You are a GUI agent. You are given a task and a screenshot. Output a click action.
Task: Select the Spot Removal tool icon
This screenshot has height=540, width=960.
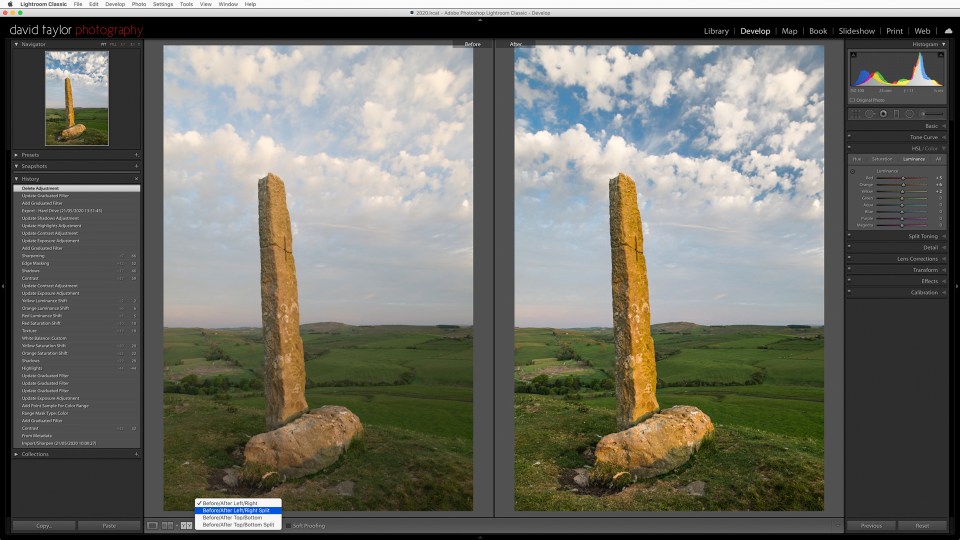(x=869, y=114)
